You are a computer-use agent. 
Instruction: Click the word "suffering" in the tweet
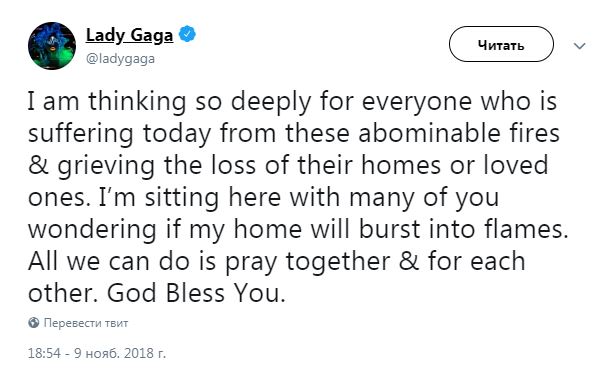[81, 134]
